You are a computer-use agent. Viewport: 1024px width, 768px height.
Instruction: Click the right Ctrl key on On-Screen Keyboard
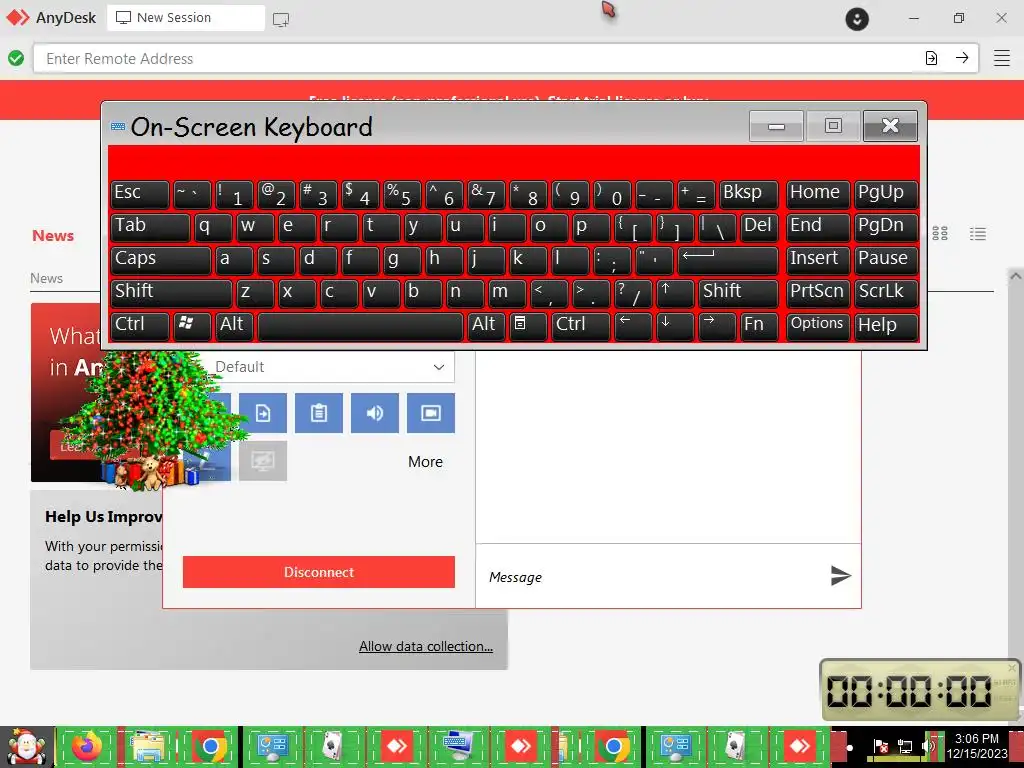tap(581, 325)
